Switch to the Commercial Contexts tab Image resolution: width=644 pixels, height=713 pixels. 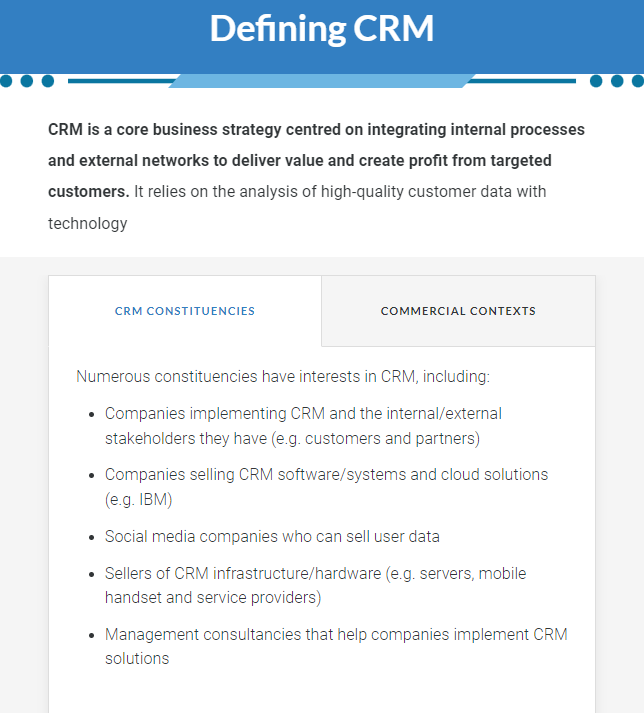[x=458, y=311]
